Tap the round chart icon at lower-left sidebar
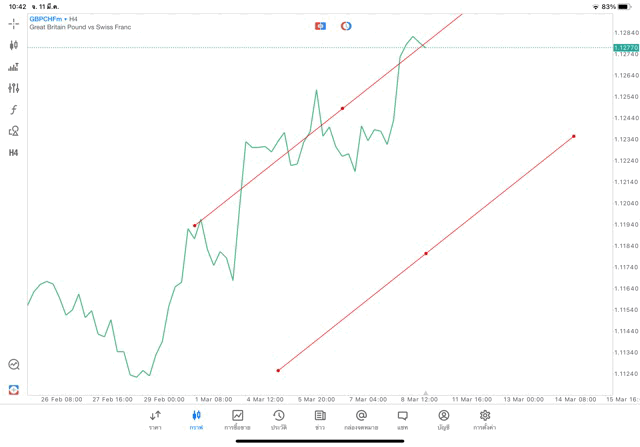The height and width of the screenshot is (447, 640). click(14, 365)
